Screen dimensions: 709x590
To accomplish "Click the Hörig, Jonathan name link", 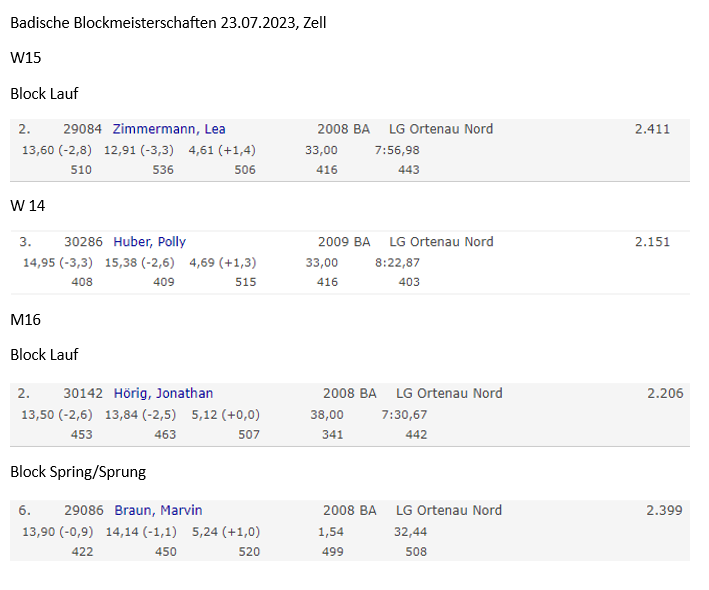I will (x=163, y=393).
